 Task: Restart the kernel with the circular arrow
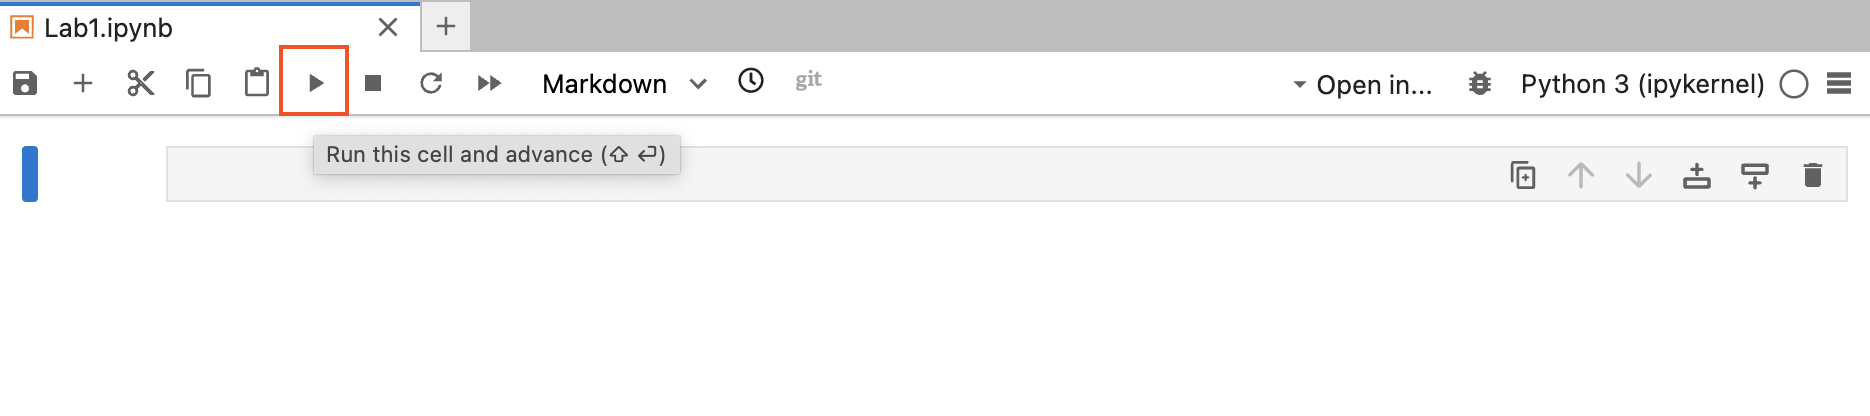[x=431, y=83]
